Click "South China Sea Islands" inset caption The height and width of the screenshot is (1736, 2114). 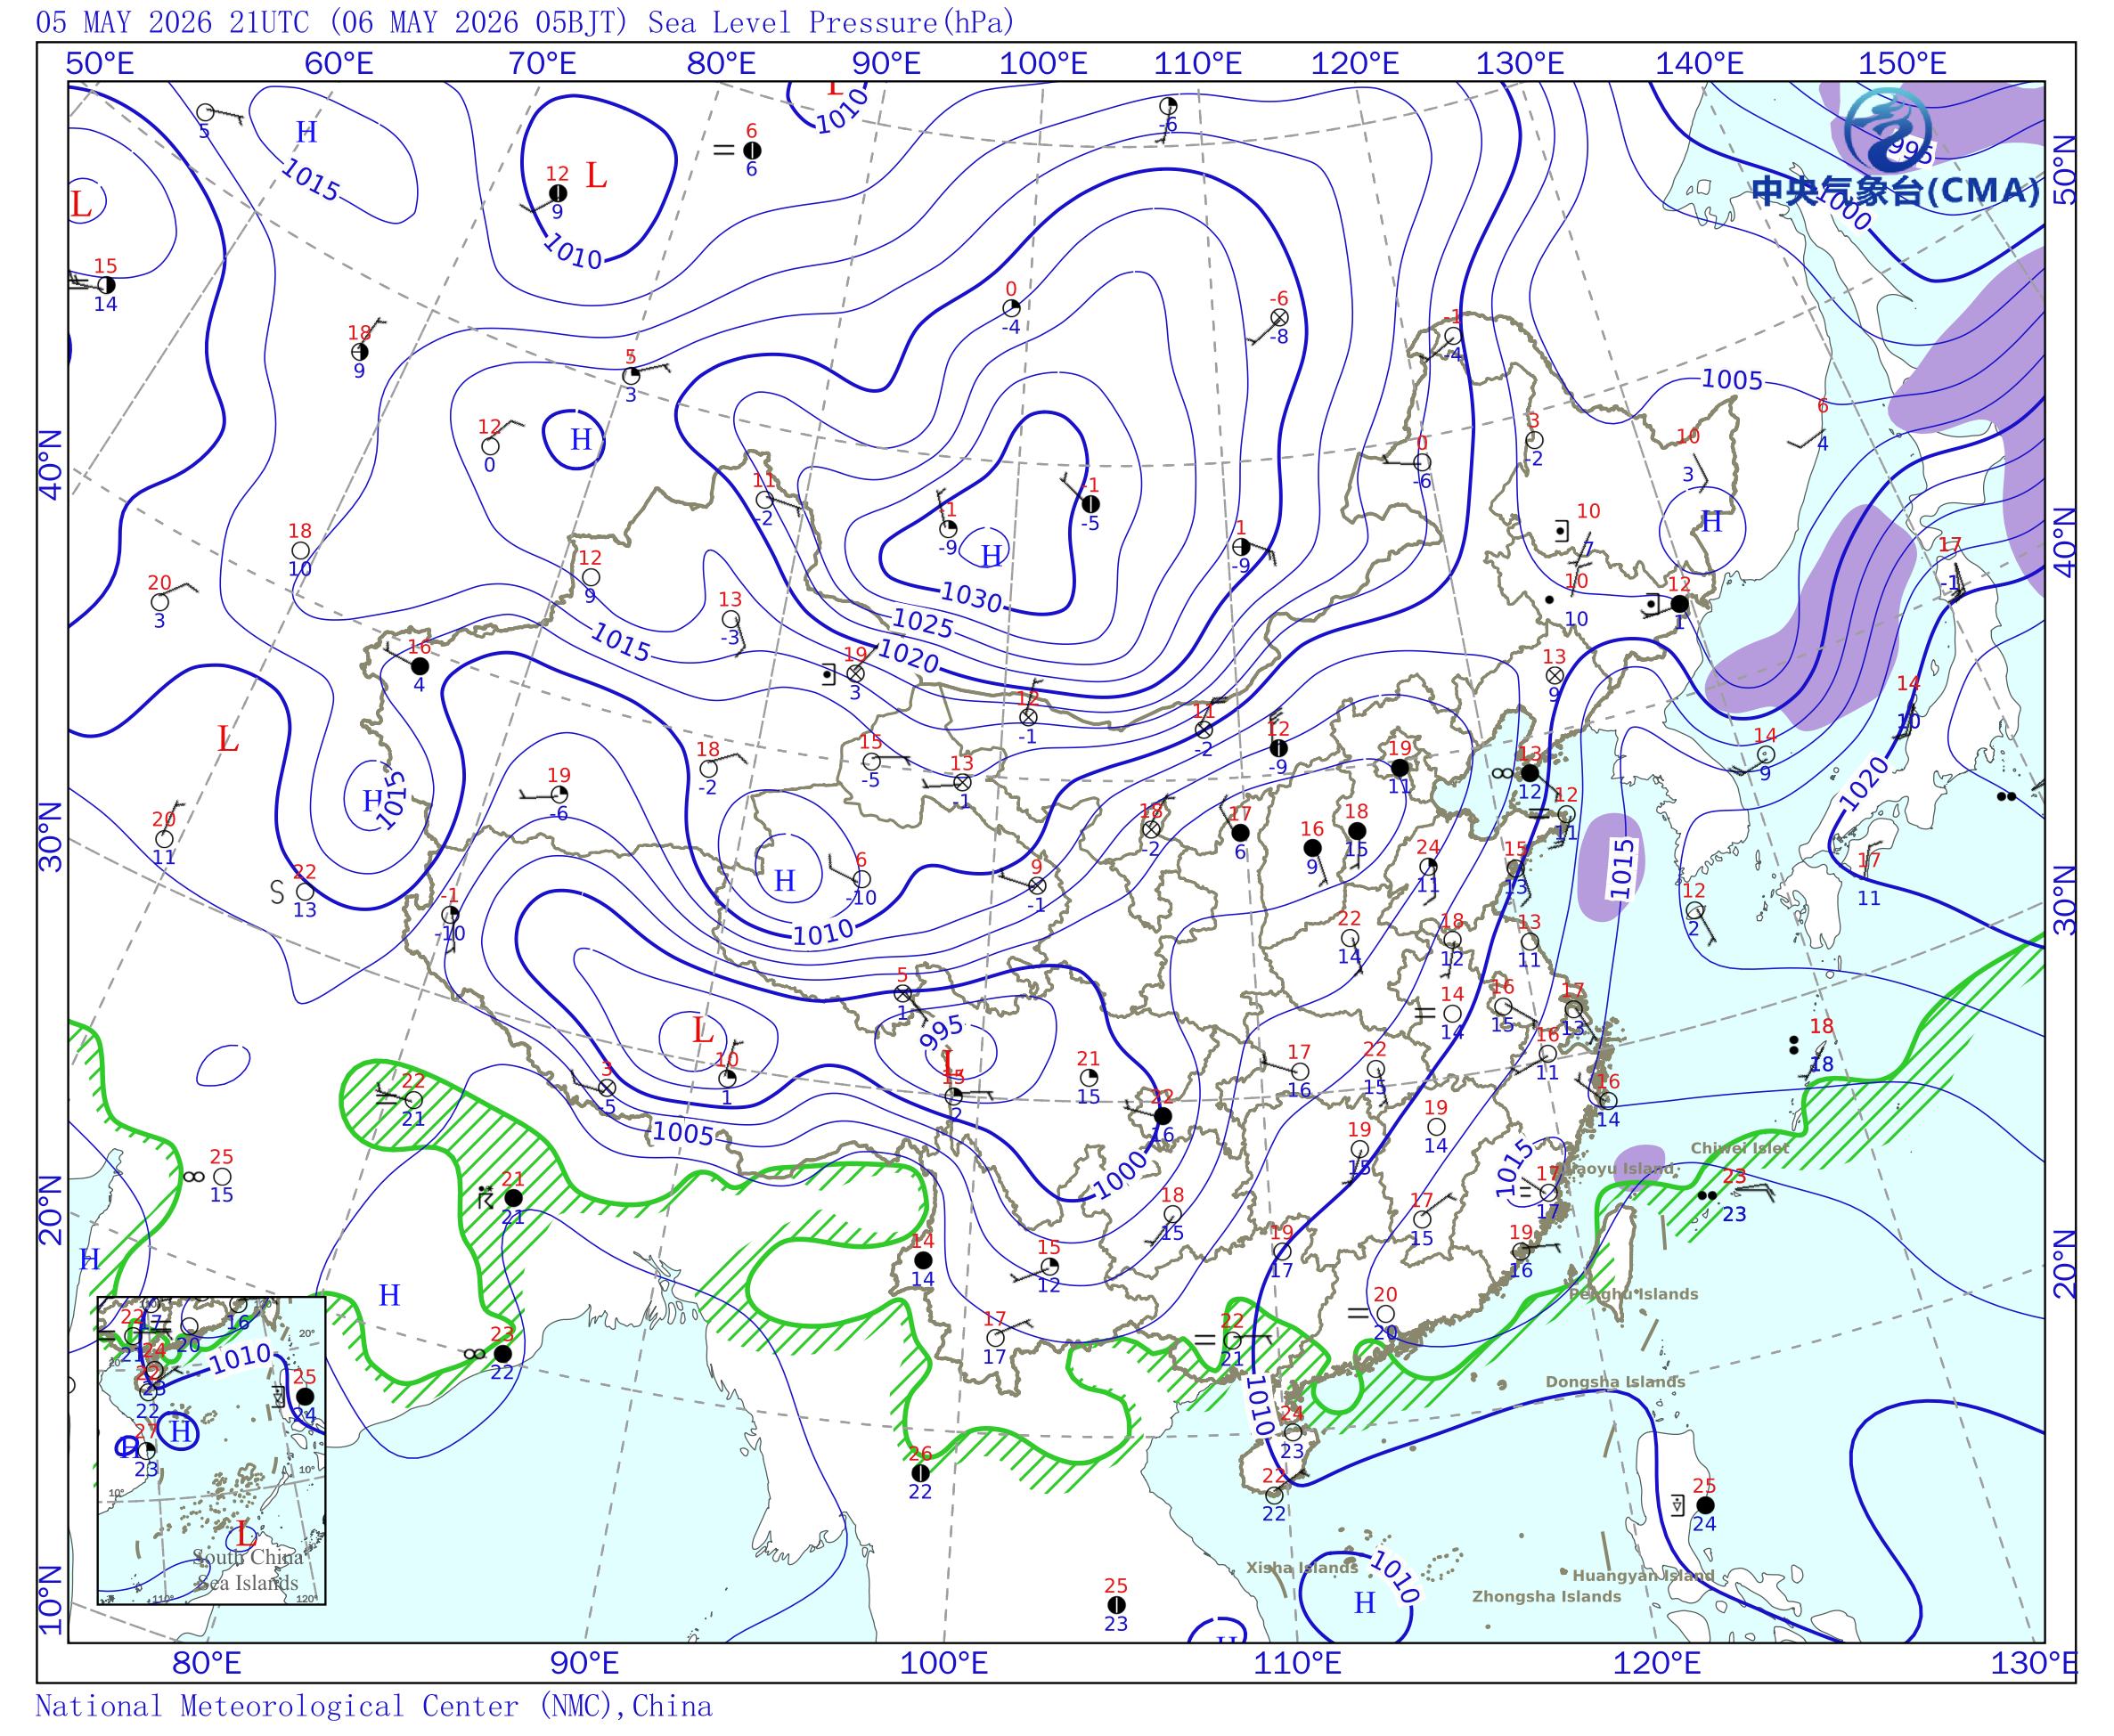pos(247,1569)
